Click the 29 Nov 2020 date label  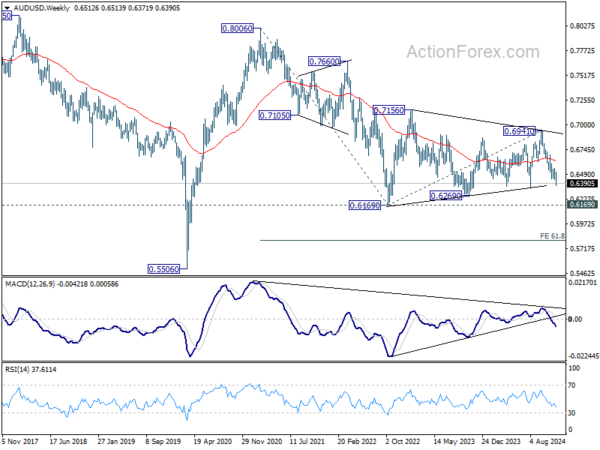point(261,442)
